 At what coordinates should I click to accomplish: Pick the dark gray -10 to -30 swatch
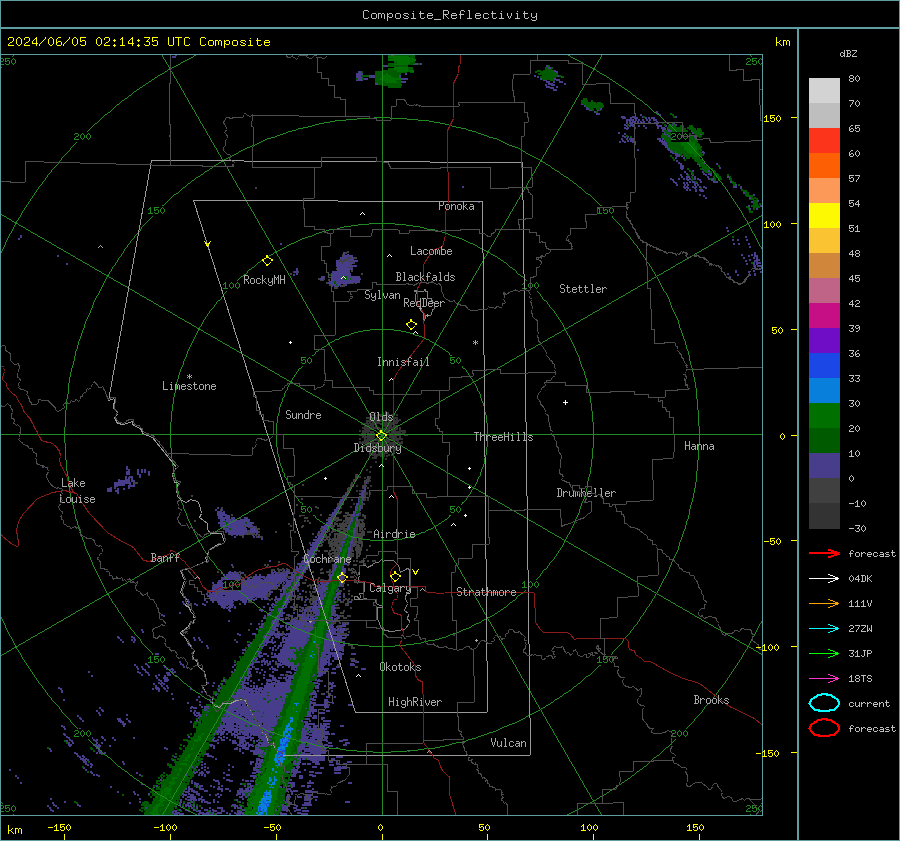[824, 516]
